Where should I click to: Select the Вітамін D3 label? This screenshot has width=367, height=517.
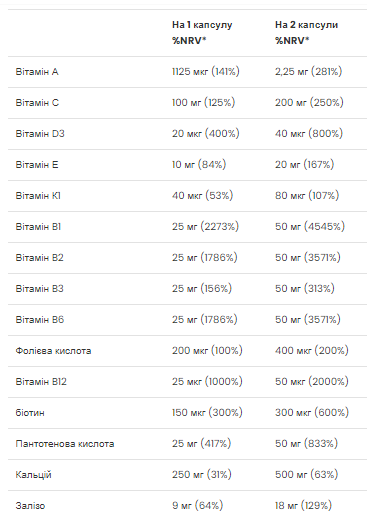pos(40,134)
